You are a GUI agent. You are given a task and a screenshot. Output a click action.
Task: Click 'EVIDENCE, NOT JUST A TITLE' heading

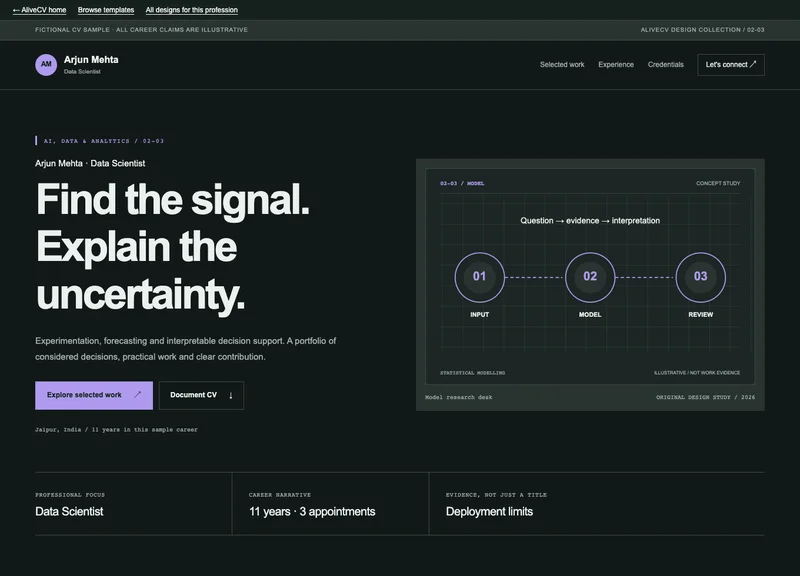pyautogui.click(x=496, y=495)
